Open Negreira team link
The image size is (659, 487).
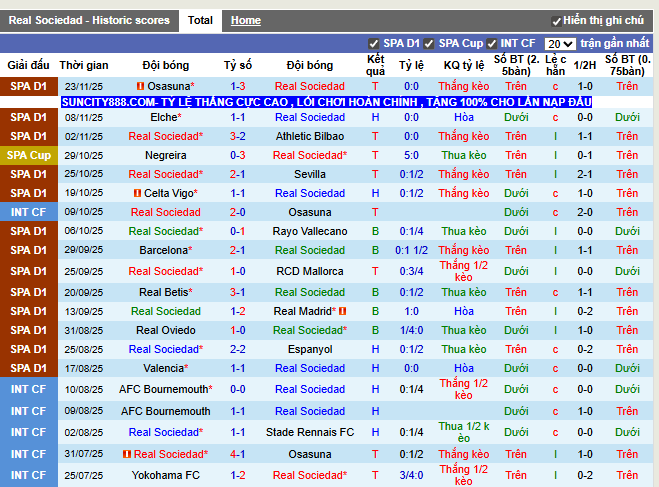click(166, 155)
